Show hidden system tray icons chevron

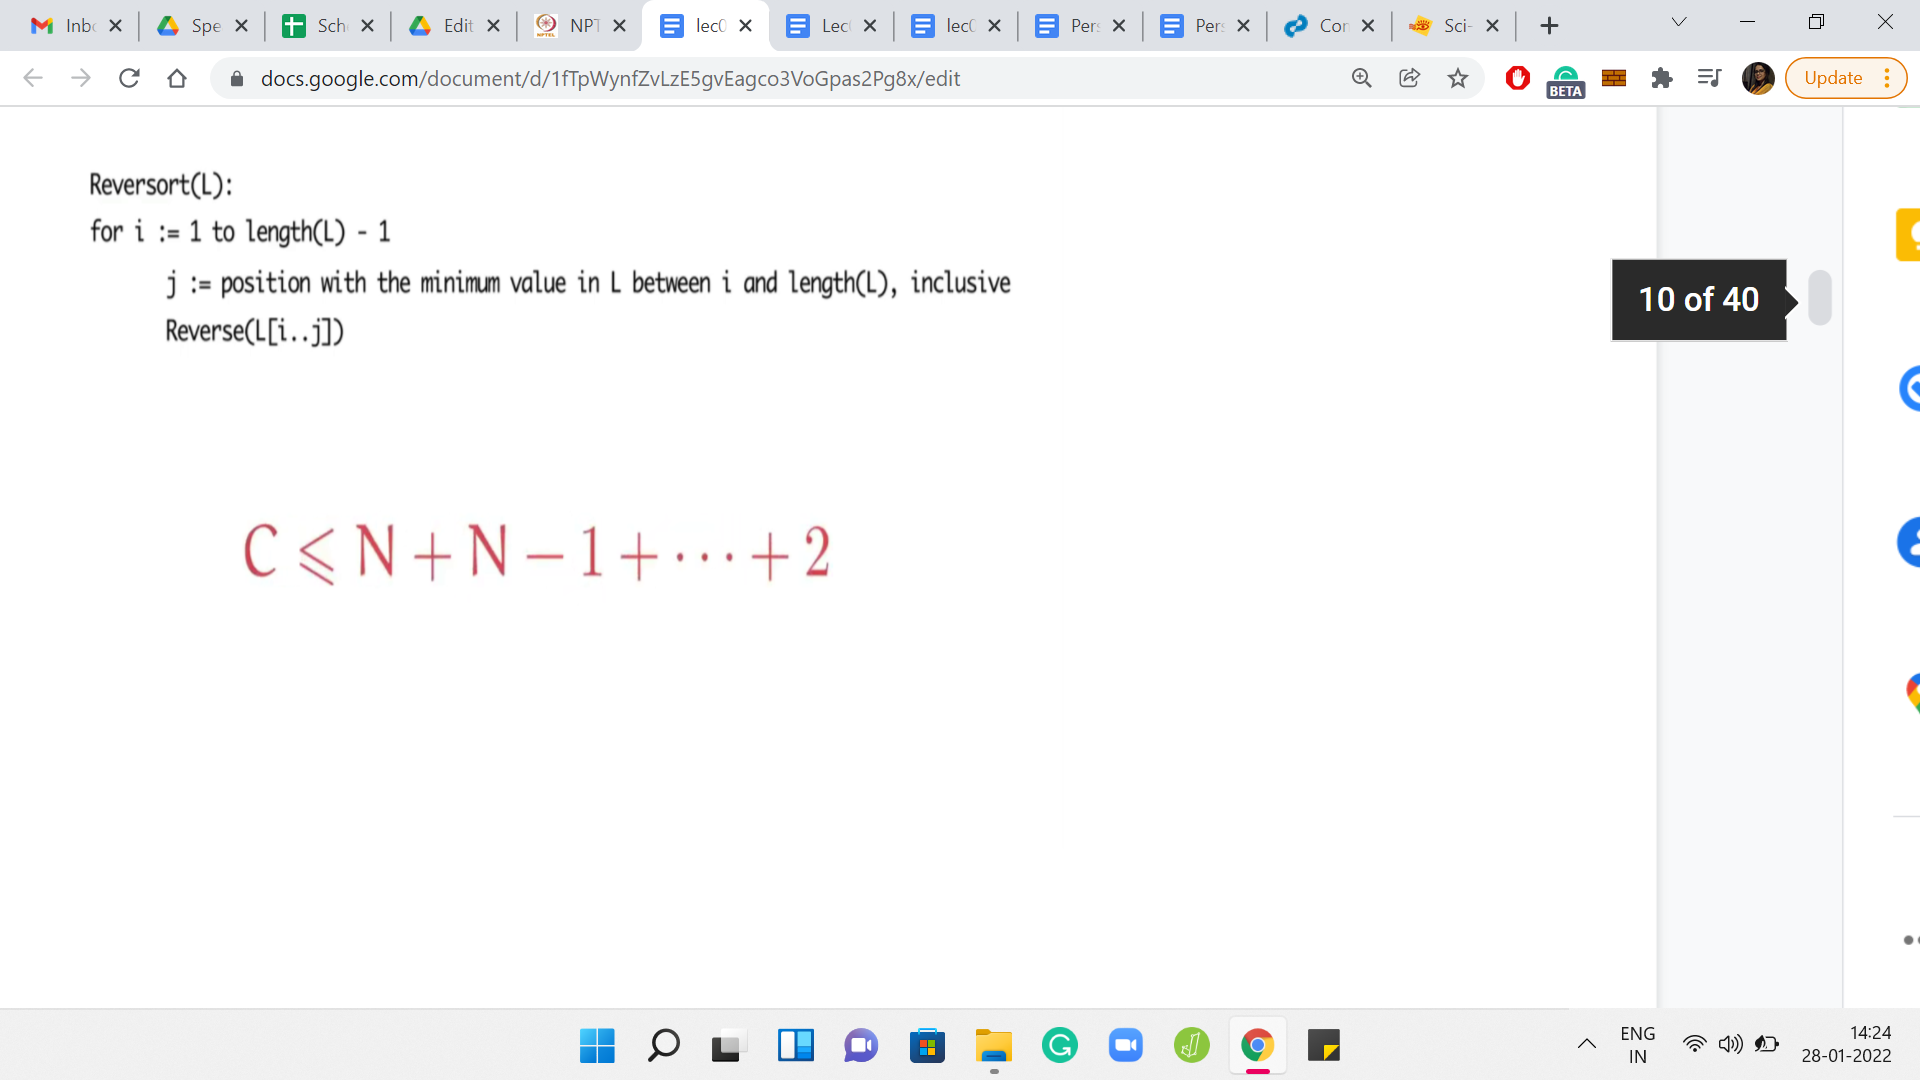[x=1587, y=1044]
